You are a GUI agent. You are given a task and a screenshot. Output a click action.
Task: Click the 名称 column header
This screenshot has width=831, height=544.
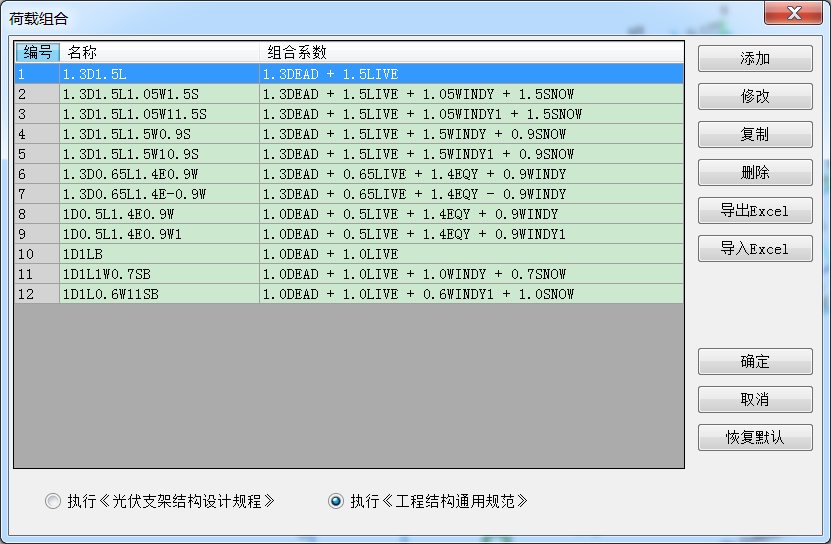pos(160,53)
